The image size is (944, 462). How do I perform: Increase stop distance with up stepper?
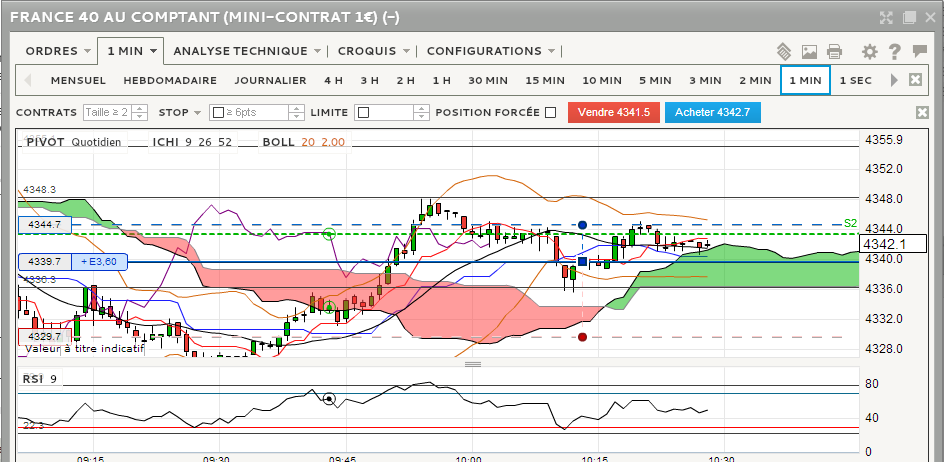pos(297,109)
